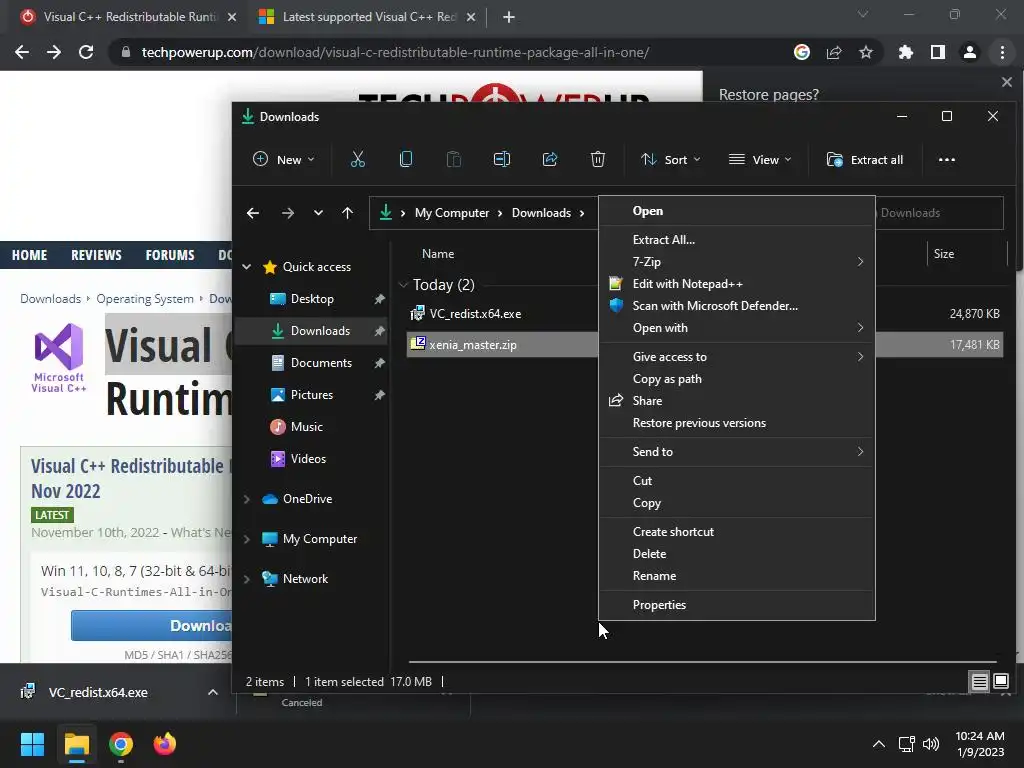Collapse the Quick access tree node
Screen dimensions: 1024x768
tap(247, 266)
